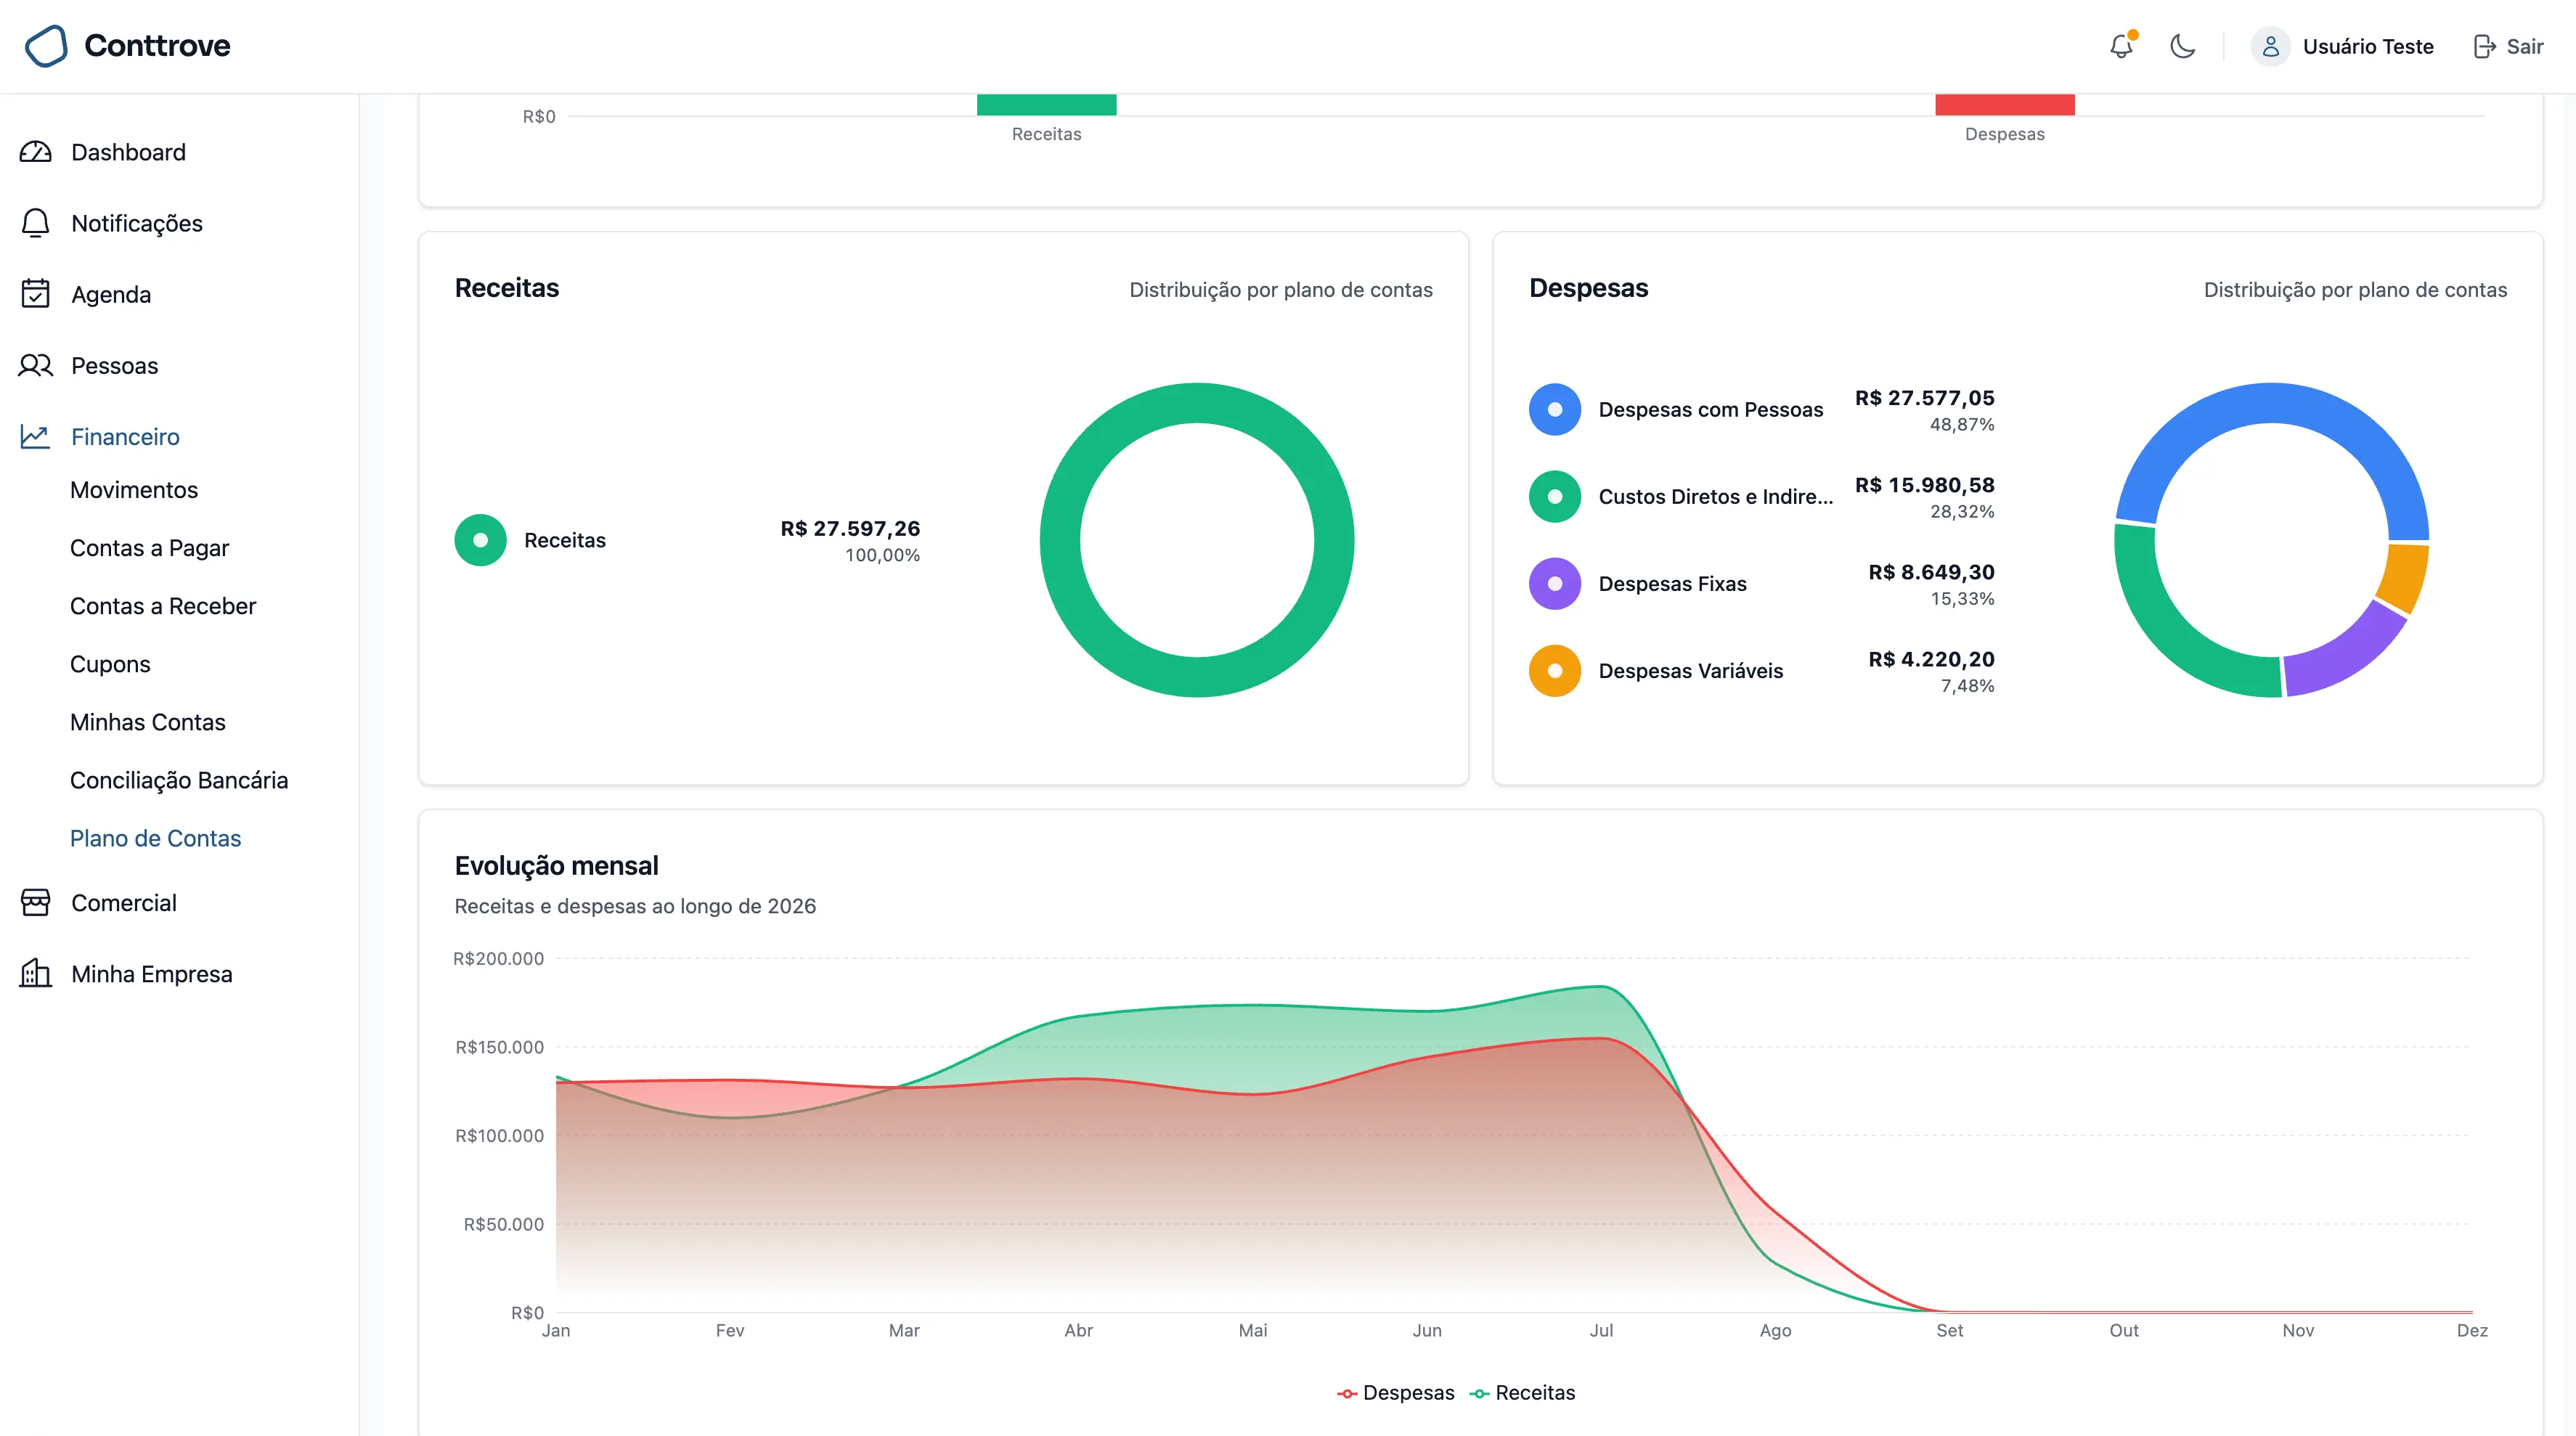Toggle Receitas series in chart legend
This screenshot has width=2576, height=1436.
click(1522, 1392)
